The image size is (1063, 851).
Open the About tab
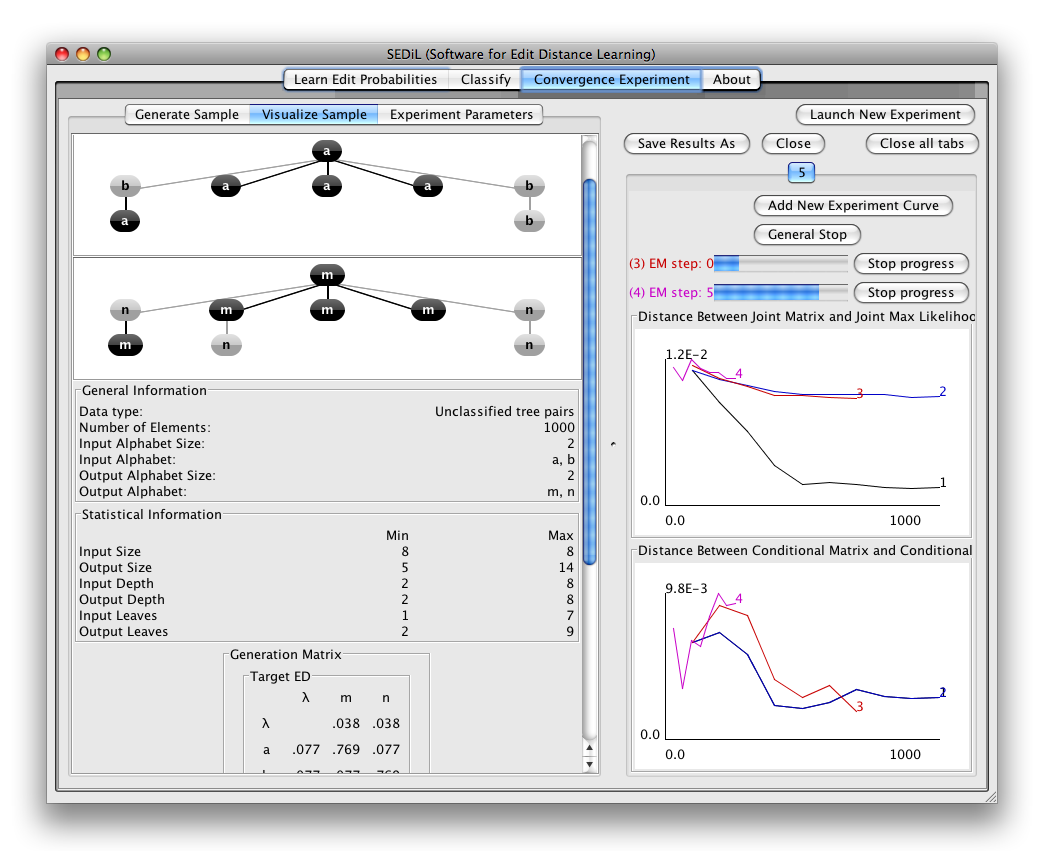[731, 79]
